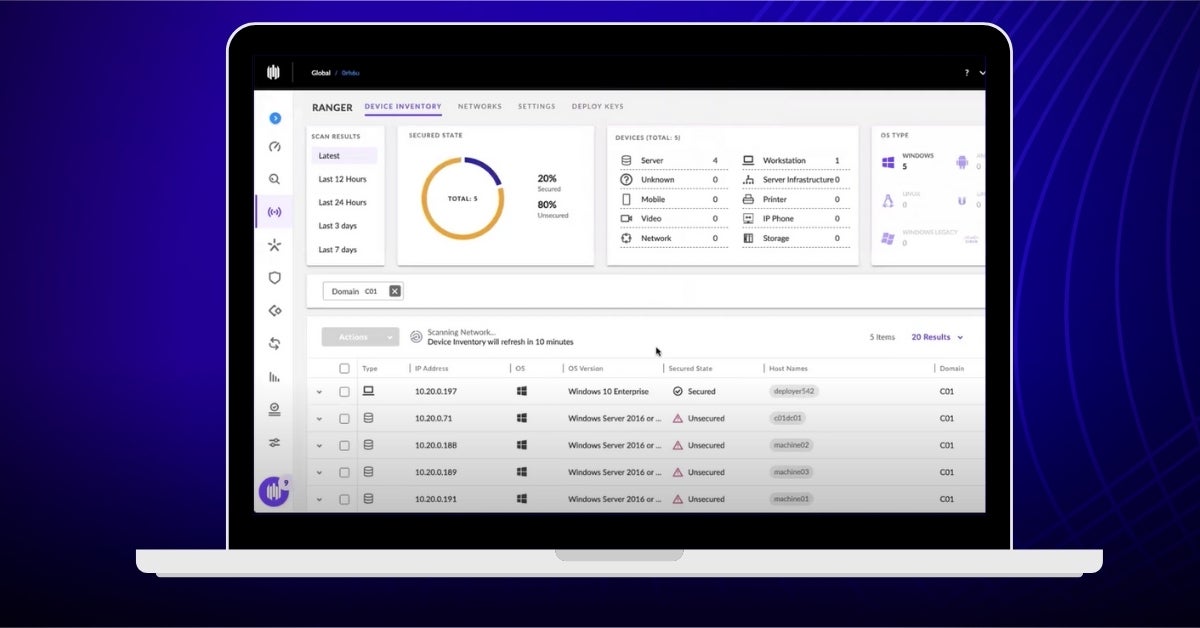This screenshot has height=628, width=1200.
Task: Open the bar chart reports sidebar icon
Action: click(x=274, y=377)
